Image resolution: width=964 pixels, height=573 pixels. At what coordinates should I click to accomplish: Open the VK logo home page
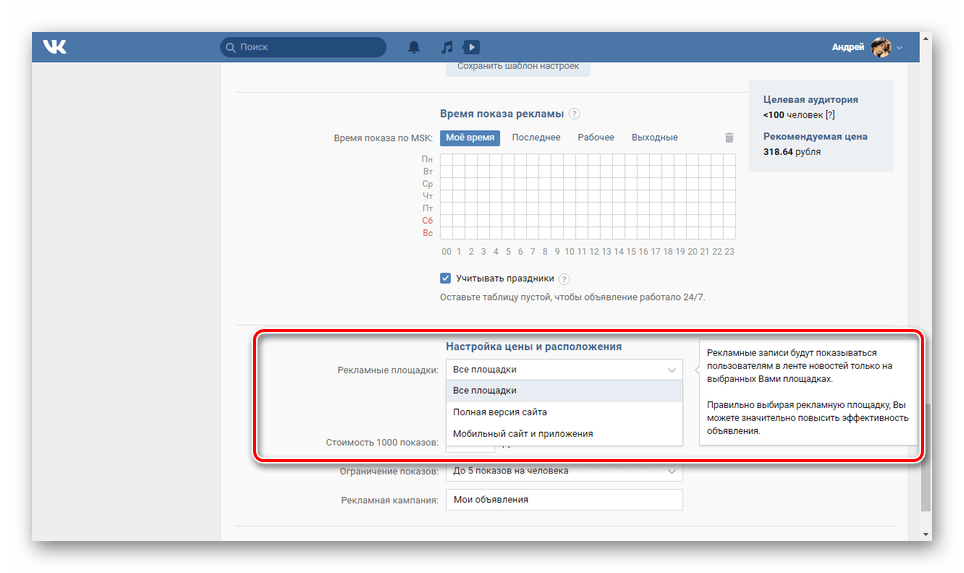click(55, 47)
